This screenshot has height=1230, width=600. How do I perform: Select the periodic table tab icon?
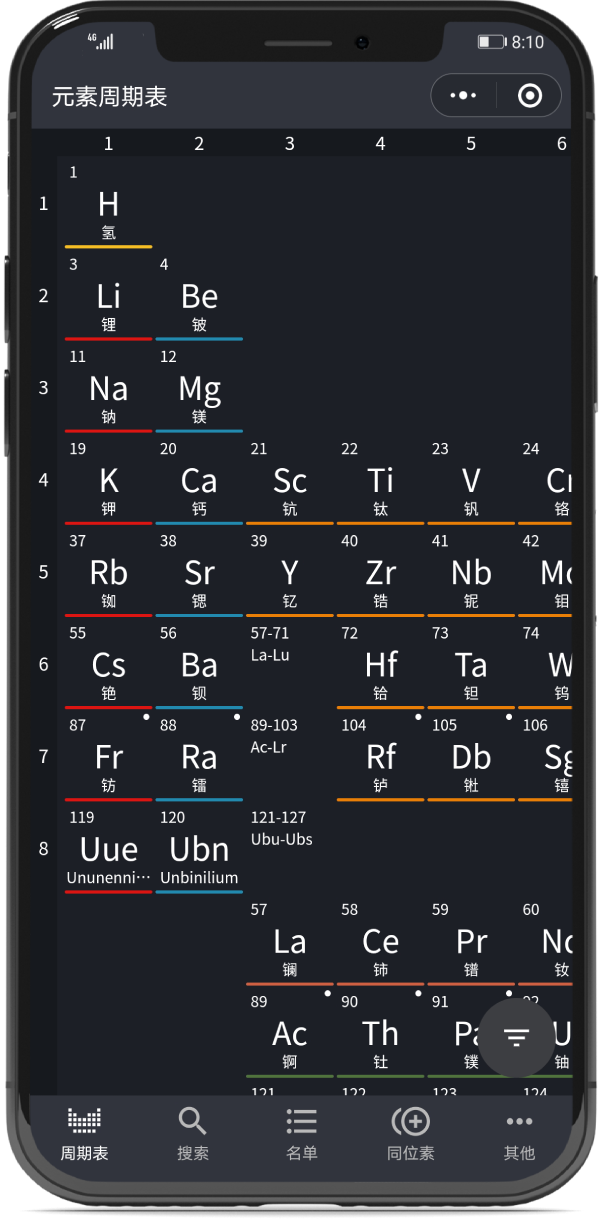tap(84, 1121)
